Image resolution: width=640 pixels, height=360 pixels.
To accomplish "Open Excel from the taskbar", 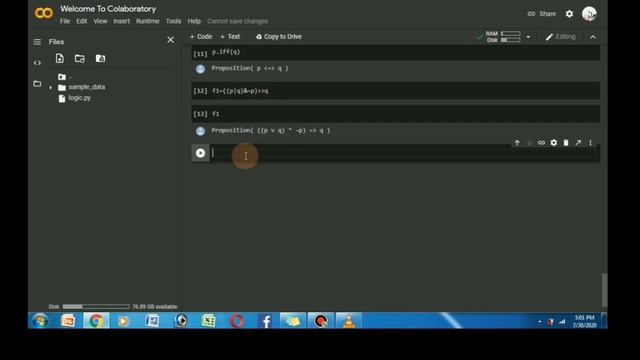I will pyautogui.click(x=208, y=321).
